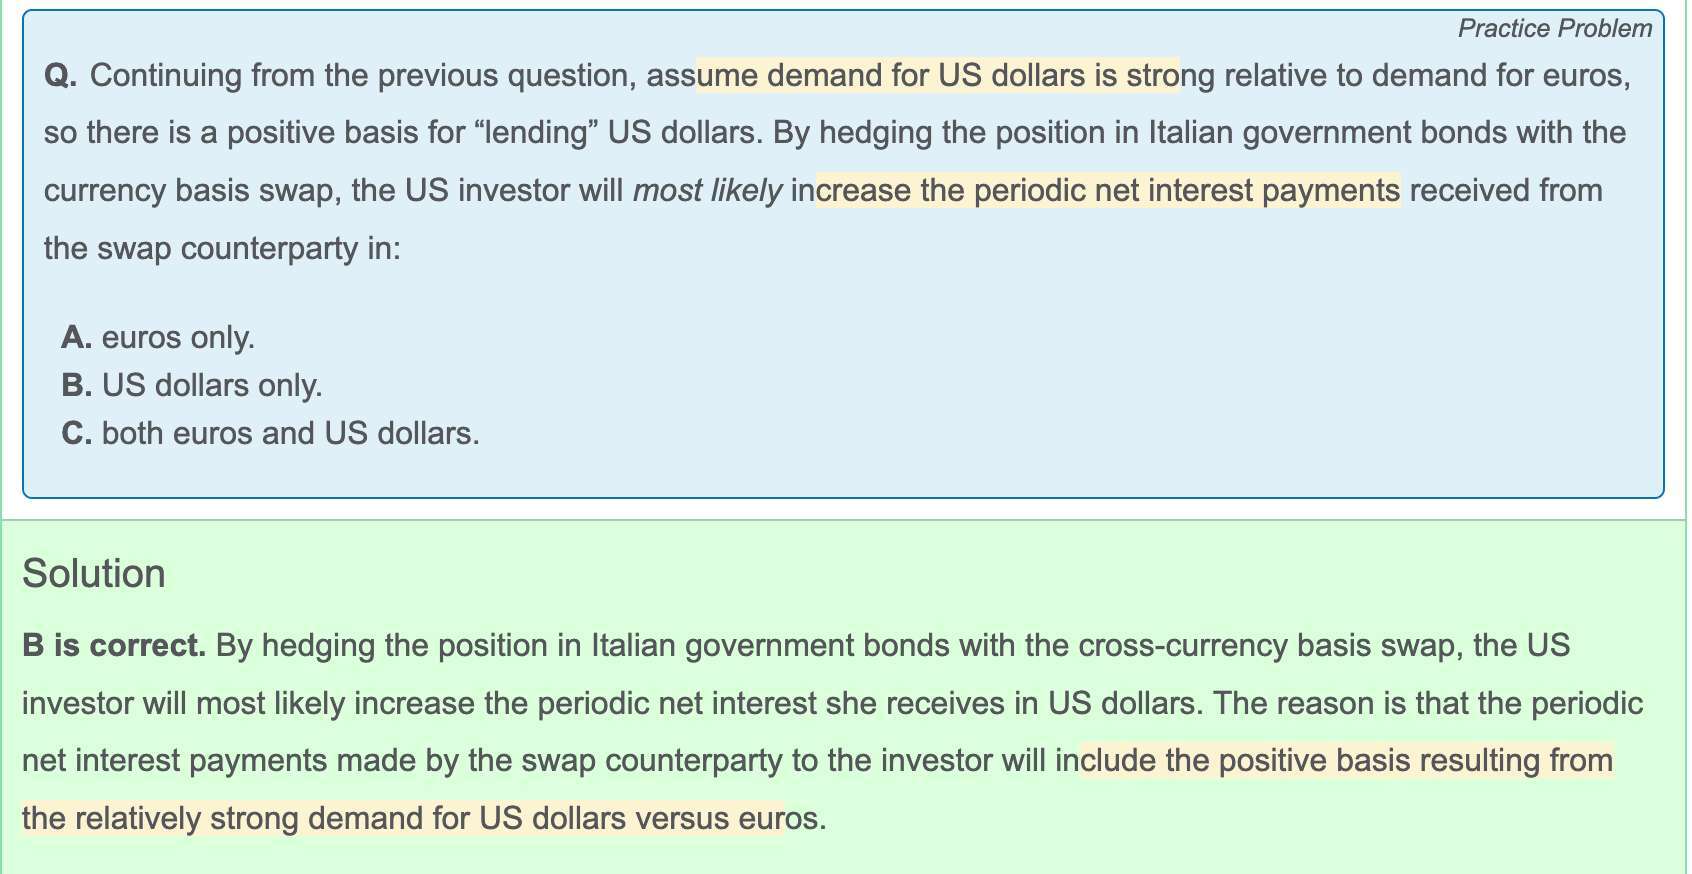This screenshot has width=1692, height=874.
Task: Click 'currency basis swap' in question text
Action: click(188, 191)
